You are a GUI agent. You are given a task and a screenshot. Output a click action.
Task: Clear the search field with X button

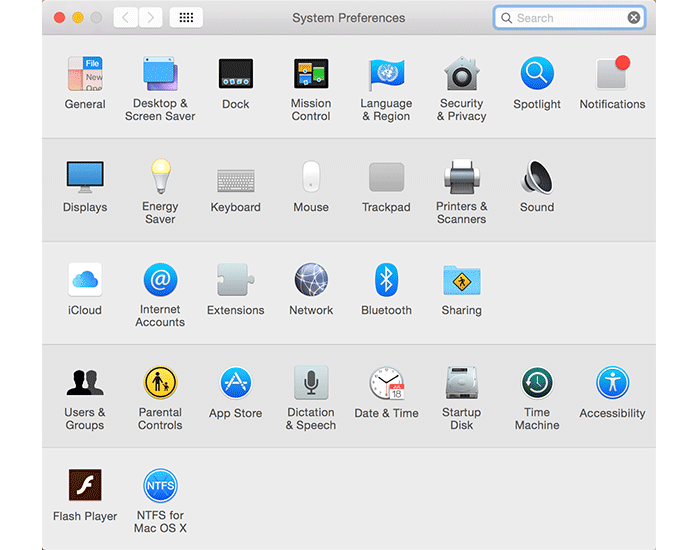(x=633, y=18)
